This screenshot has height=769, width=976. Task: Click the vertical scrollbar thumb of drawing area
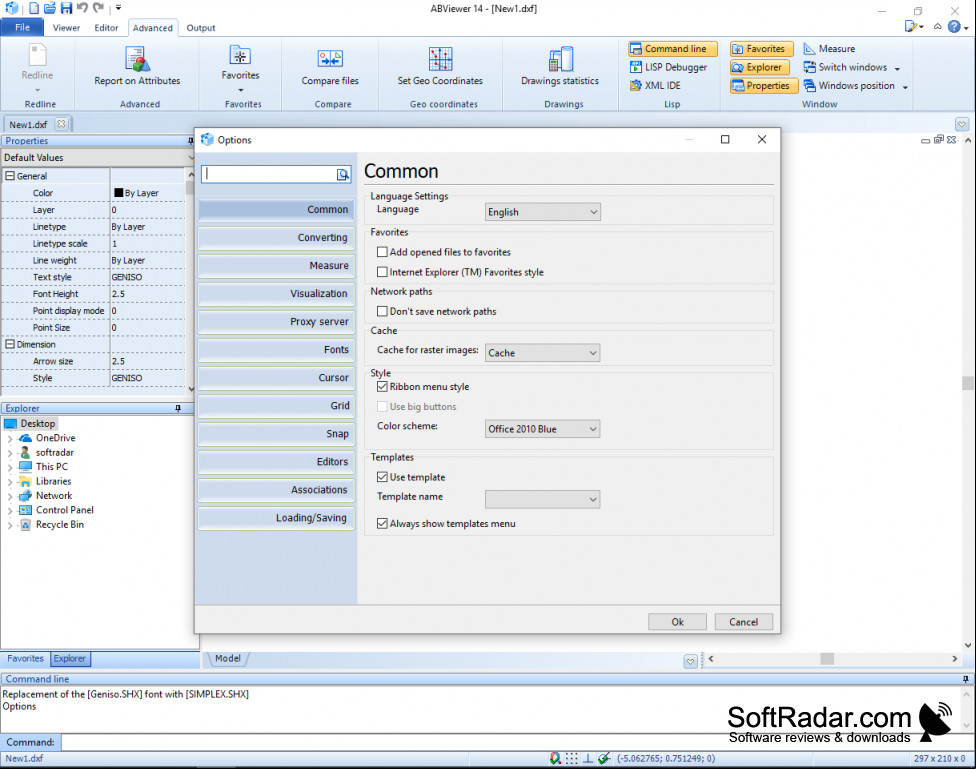click(x=968, y=383)
